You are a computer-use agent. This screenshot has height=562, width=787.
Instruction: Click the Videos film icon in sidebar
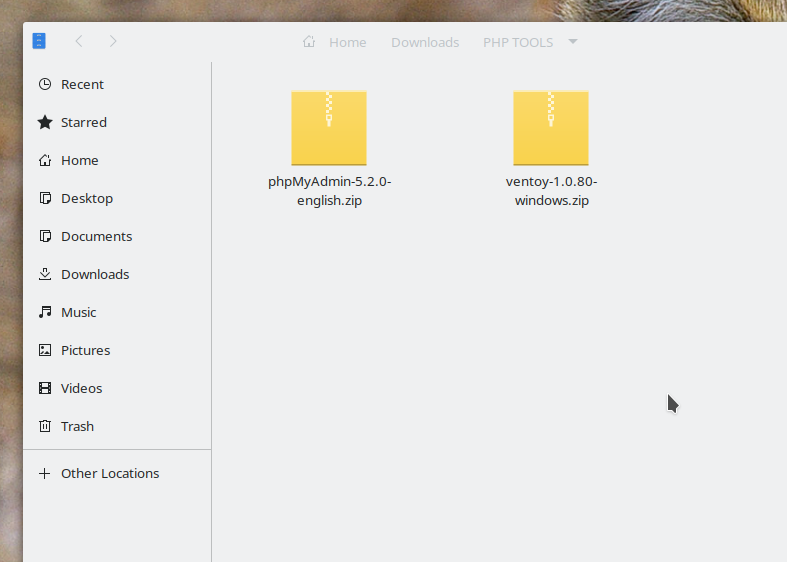pyautogui.click(x=44, y=389)
